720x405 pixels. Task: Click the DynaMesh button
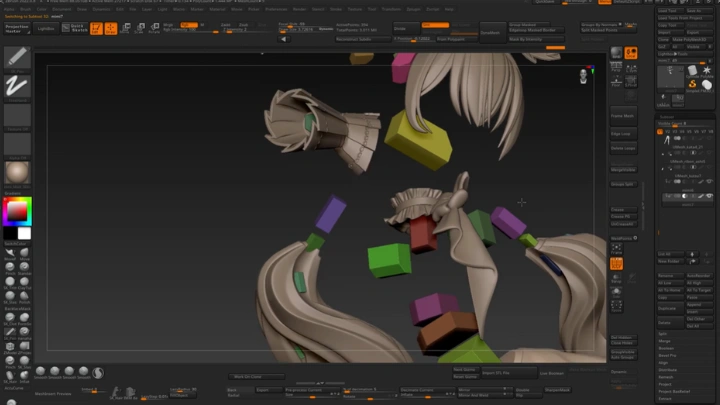491,33
